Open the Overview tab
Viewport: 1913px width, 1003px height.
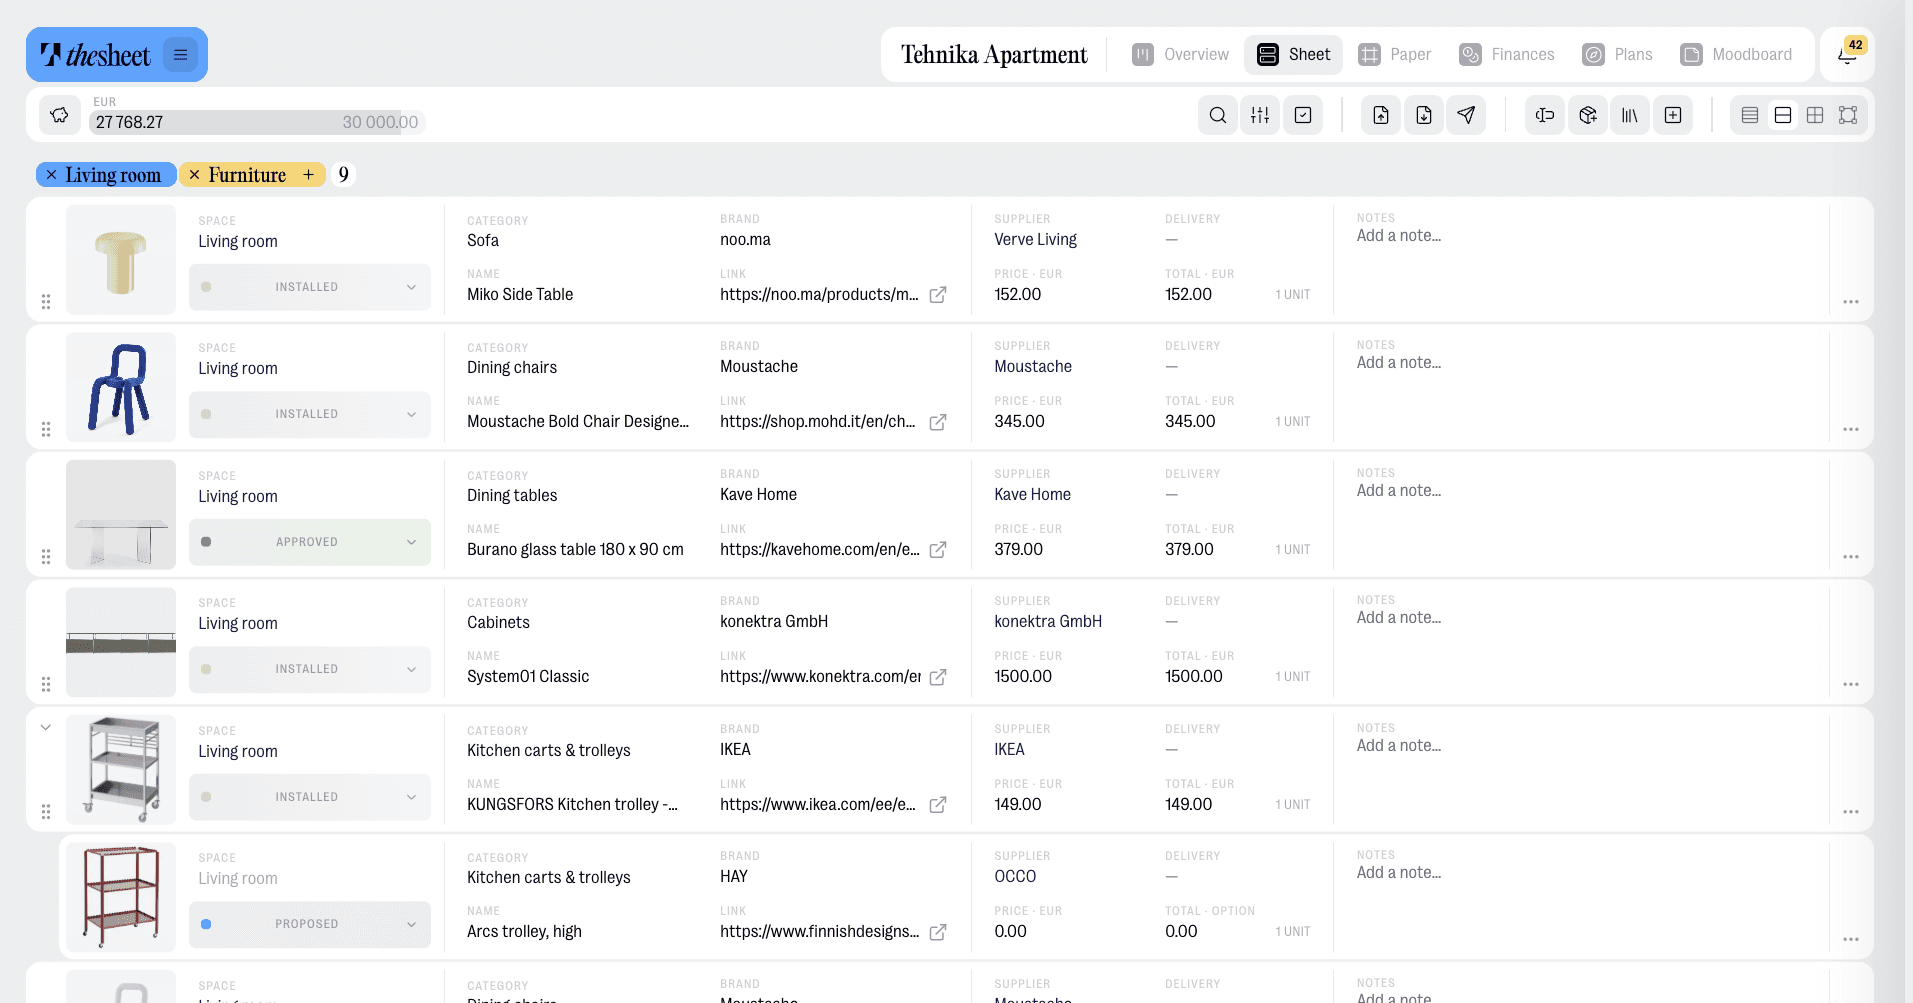pos(1181,54)
